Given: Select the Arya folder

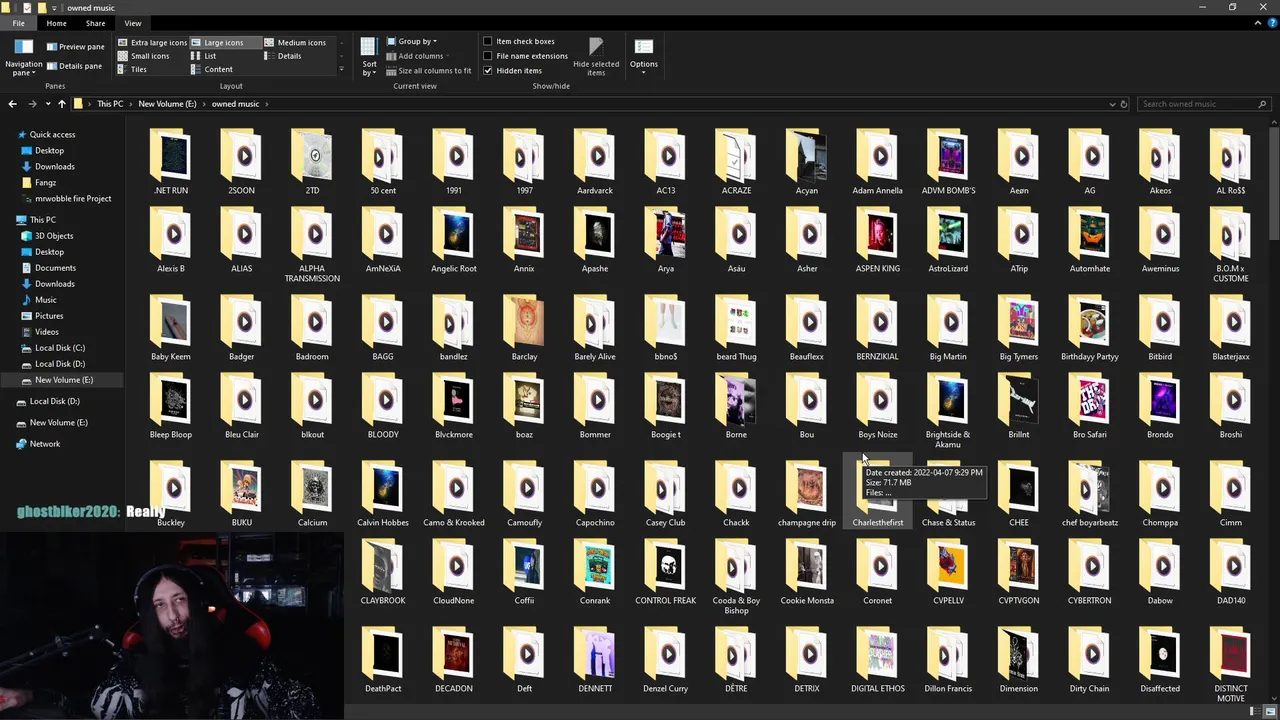Looking at the screenshot, I should click(666, 241).
